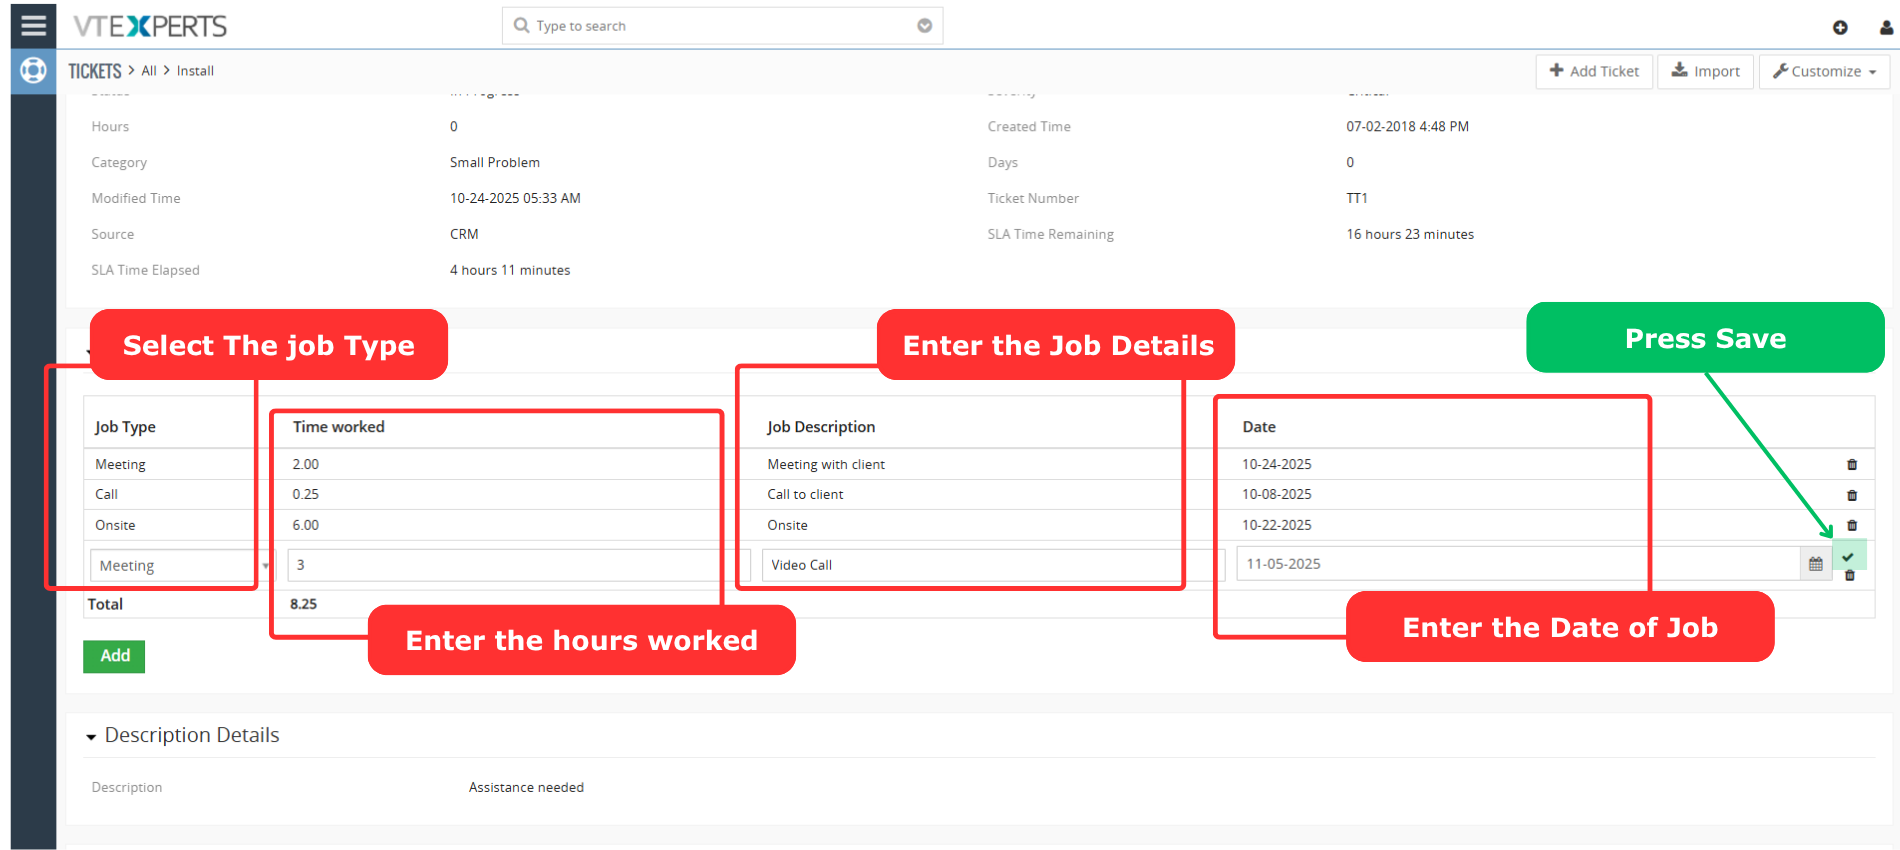Save the new row with the green checkmark

pos(1848,557)
